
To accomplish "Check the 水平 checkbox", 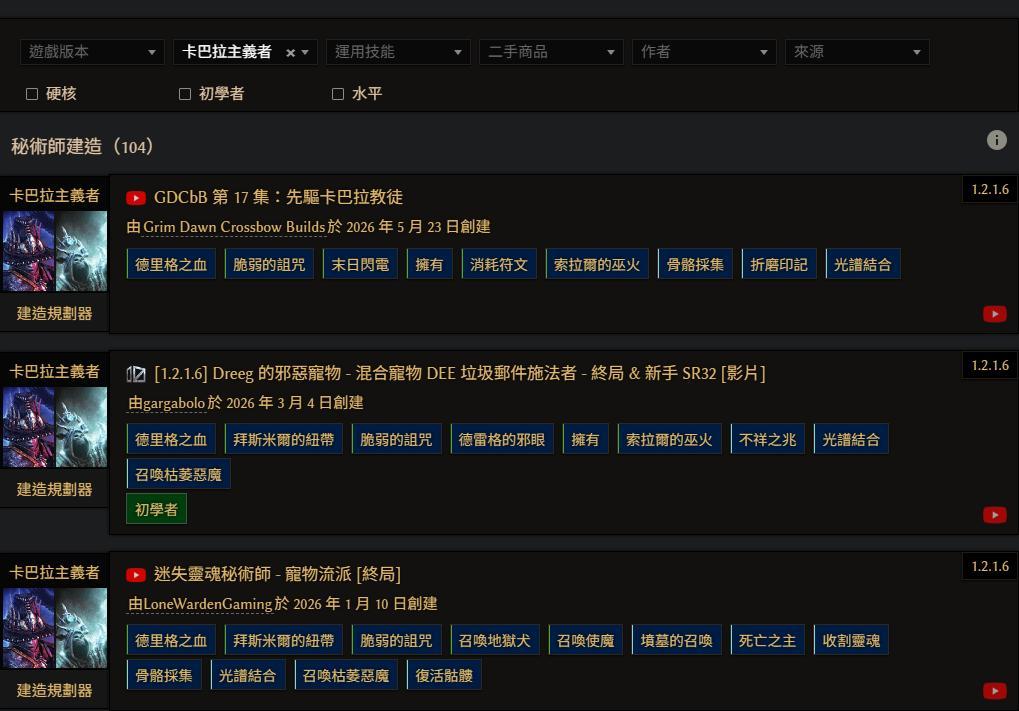I will (338, 94).
